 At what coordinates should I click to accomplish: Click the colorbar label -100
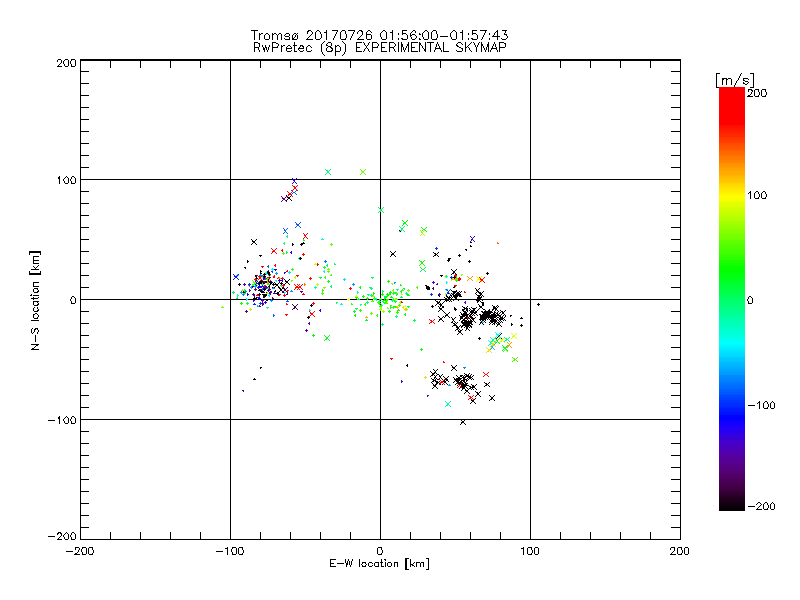point(761,406)
